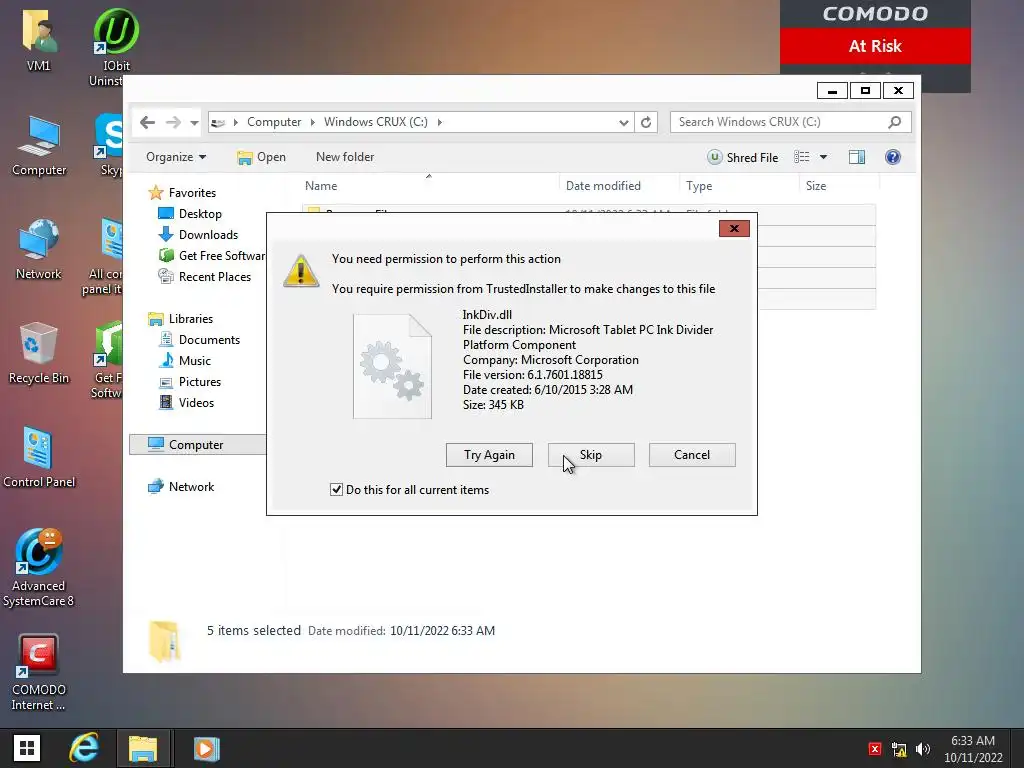Create a New folder
Image resolution: width=1024 pixels, height=768 pixels.
point(345,157)
